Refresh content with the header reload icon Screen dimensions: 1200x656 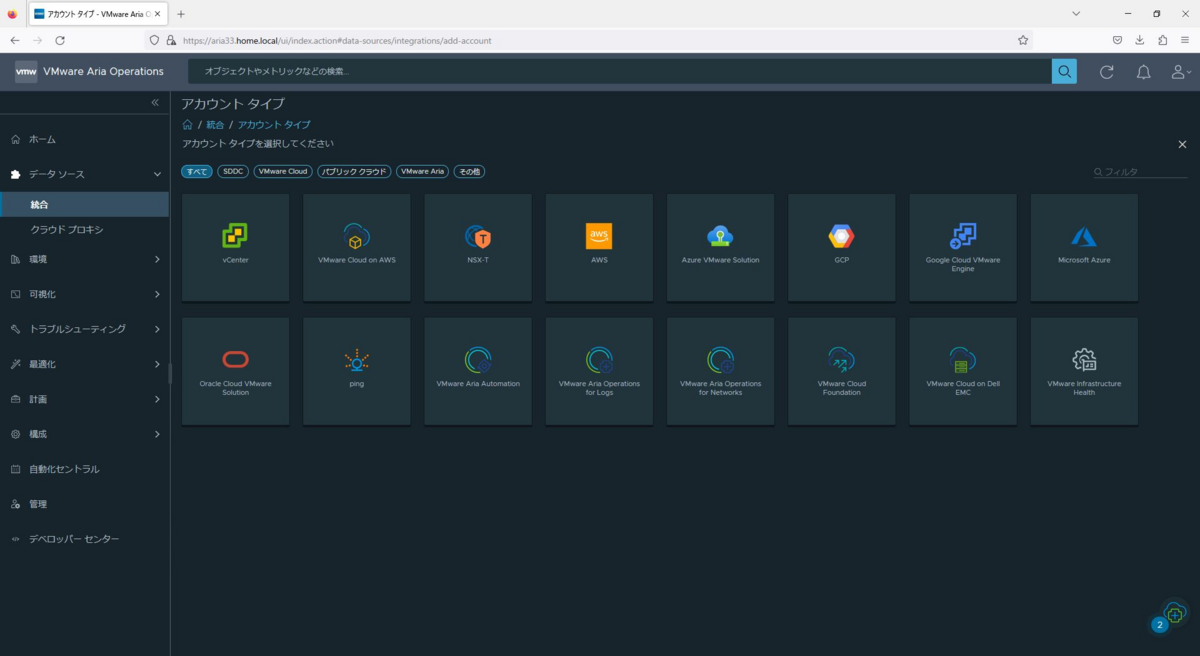click(1106, 72)
